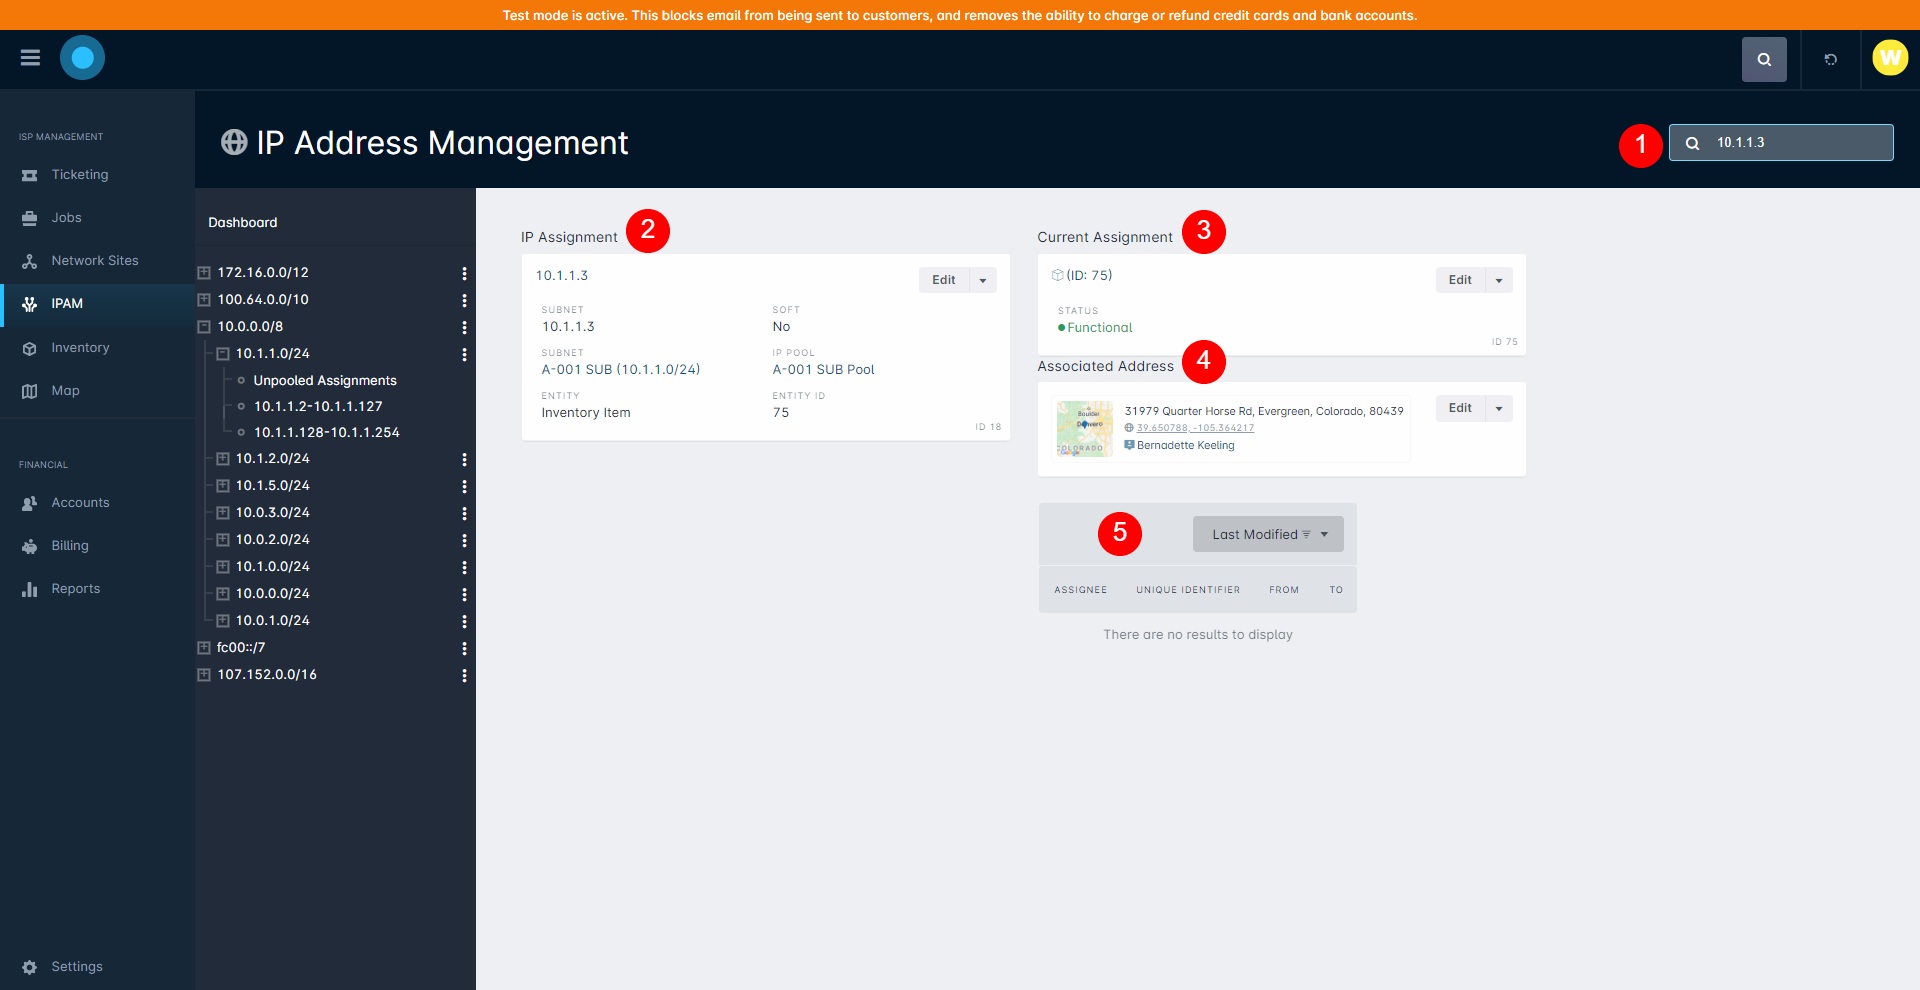Screen dimensions: 1920x990
Task: Select the 10.1.1.128-10.1.1.254 pool
Action: point(327,433)
